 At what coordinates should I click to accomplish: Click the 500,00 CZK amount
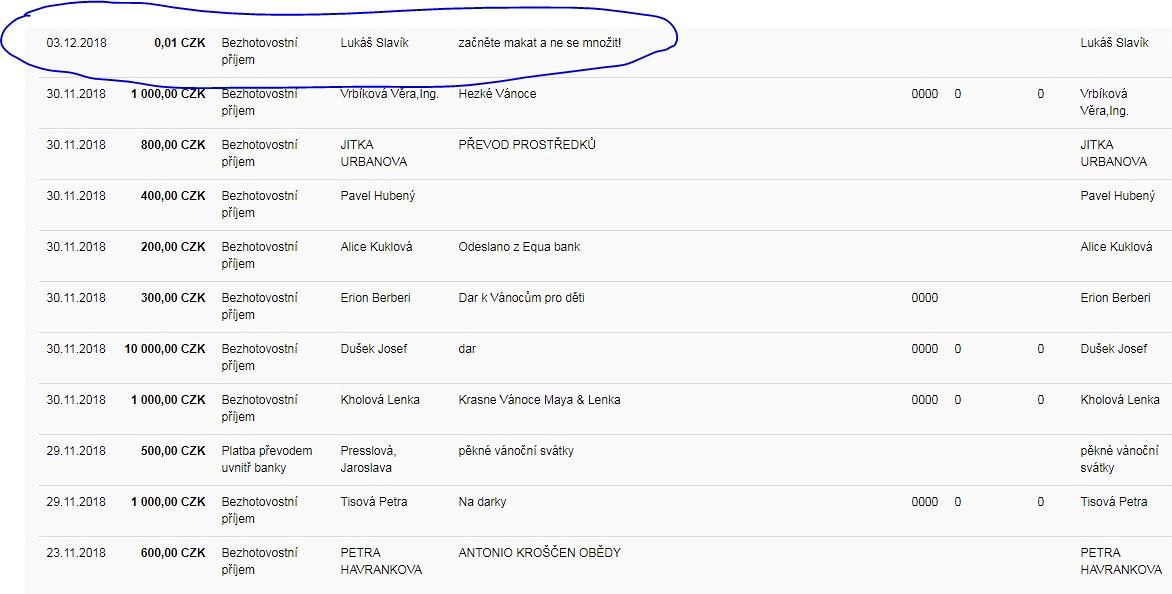(x=173, y=451)
